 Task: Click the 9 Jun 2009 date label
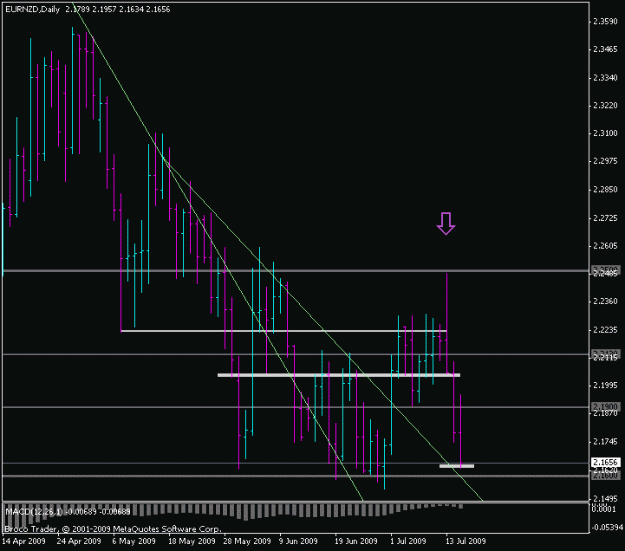298,541
